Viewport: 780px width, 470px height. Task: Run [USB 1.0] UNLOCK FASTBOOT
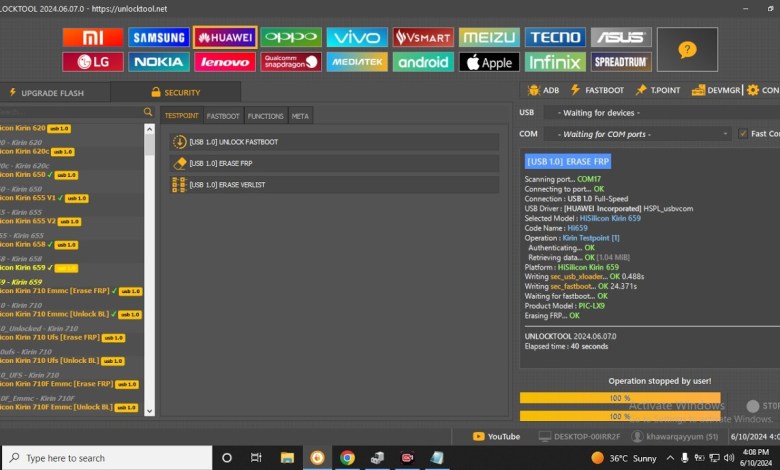[x=334, y=142]
